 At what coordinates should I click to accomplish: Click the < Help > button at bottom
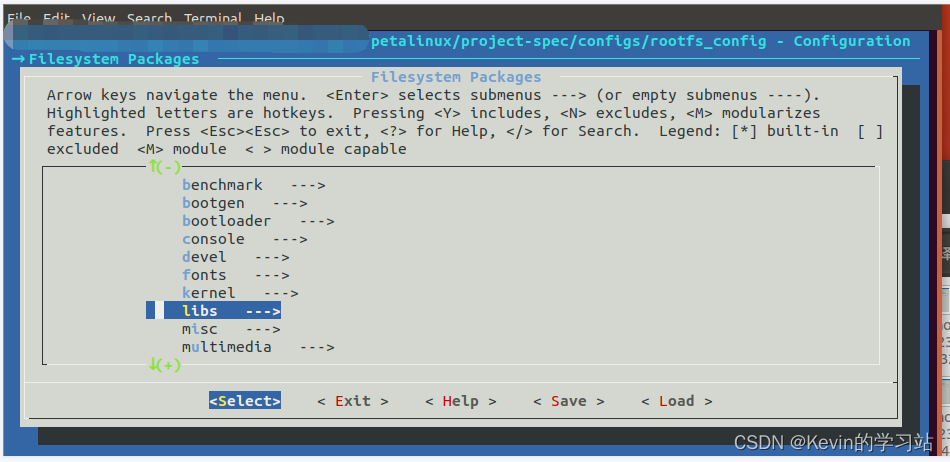[460, 401]
